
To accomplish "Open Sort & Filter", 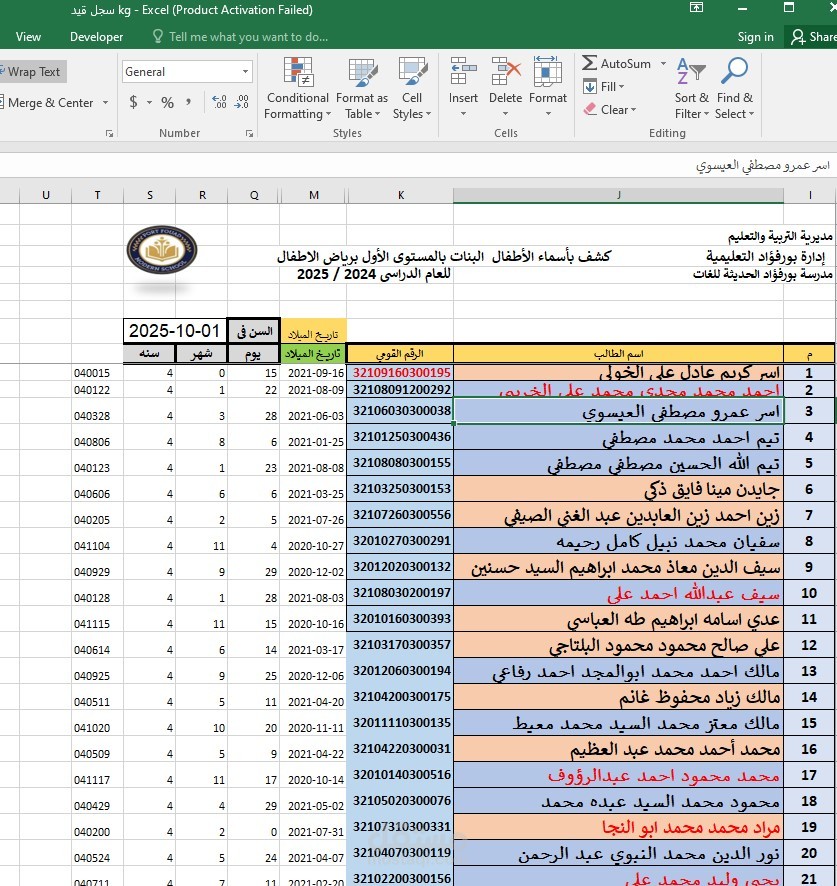I will pos(692,88).
